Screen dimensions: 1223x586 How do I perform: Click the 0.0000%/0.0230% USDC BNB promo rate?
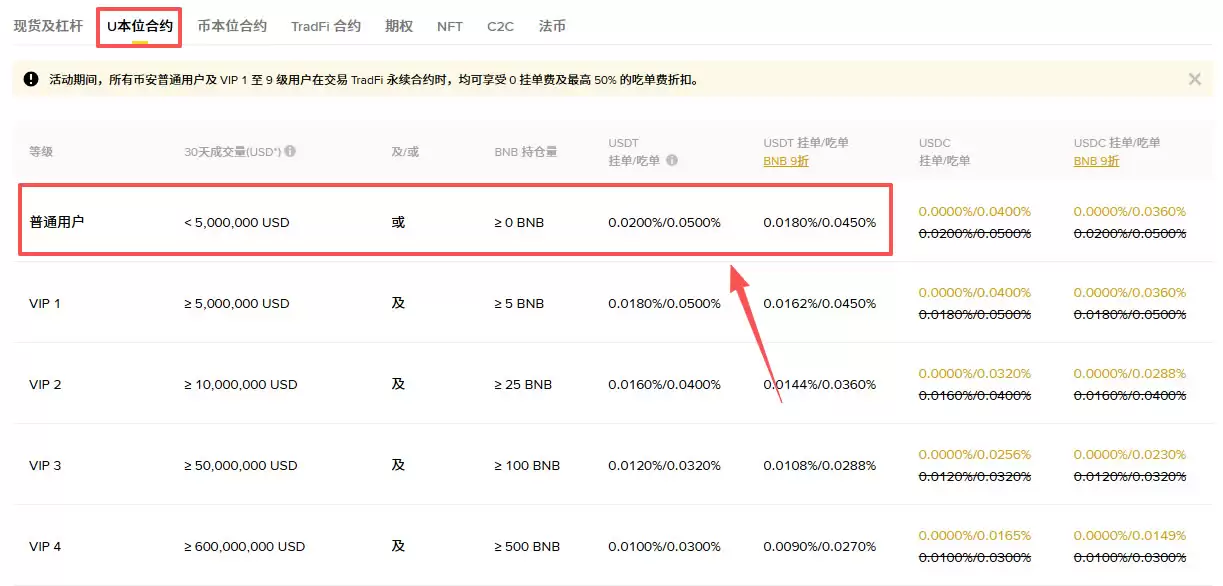[x=1130, y=454]
